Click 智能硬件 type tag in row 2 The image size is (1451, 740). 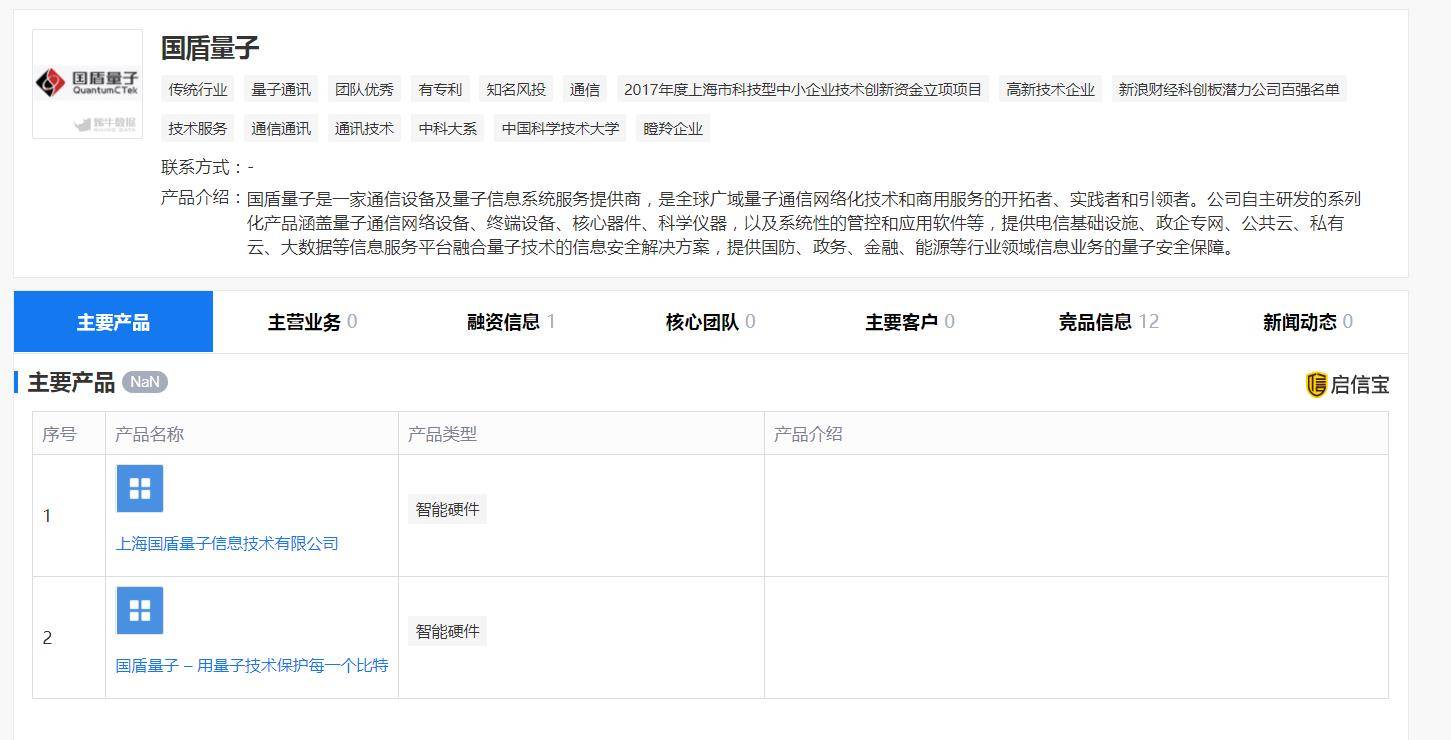pyautogui.click(x=448, y=631)
